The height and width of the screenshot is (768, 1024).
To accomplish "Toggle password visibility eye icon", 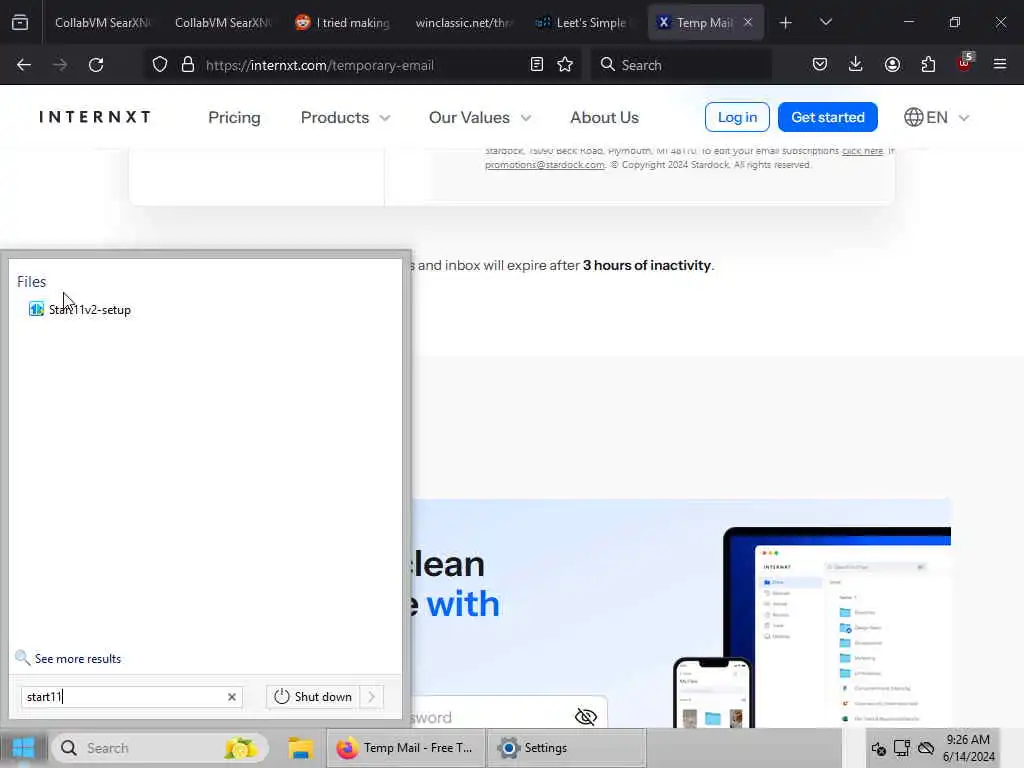I will (586, 716).
